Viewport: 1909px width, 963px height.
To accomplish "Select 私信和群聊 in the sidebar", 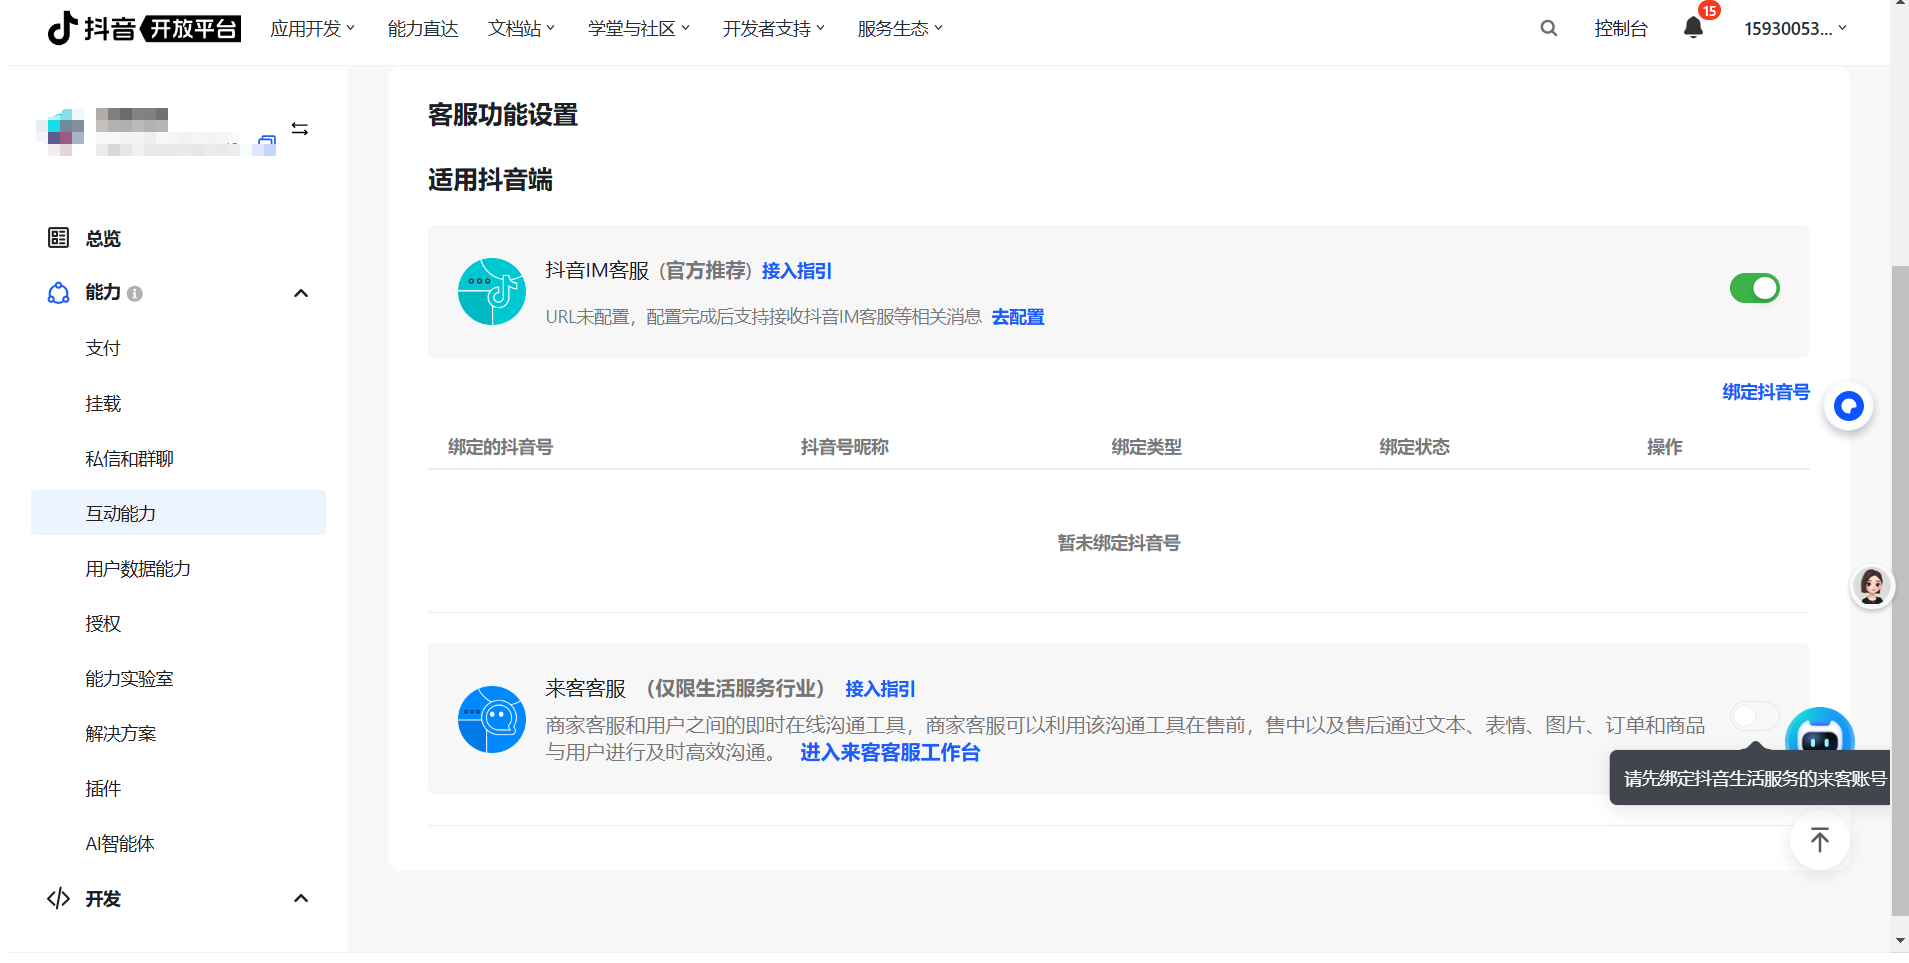I will pos(129,459).
